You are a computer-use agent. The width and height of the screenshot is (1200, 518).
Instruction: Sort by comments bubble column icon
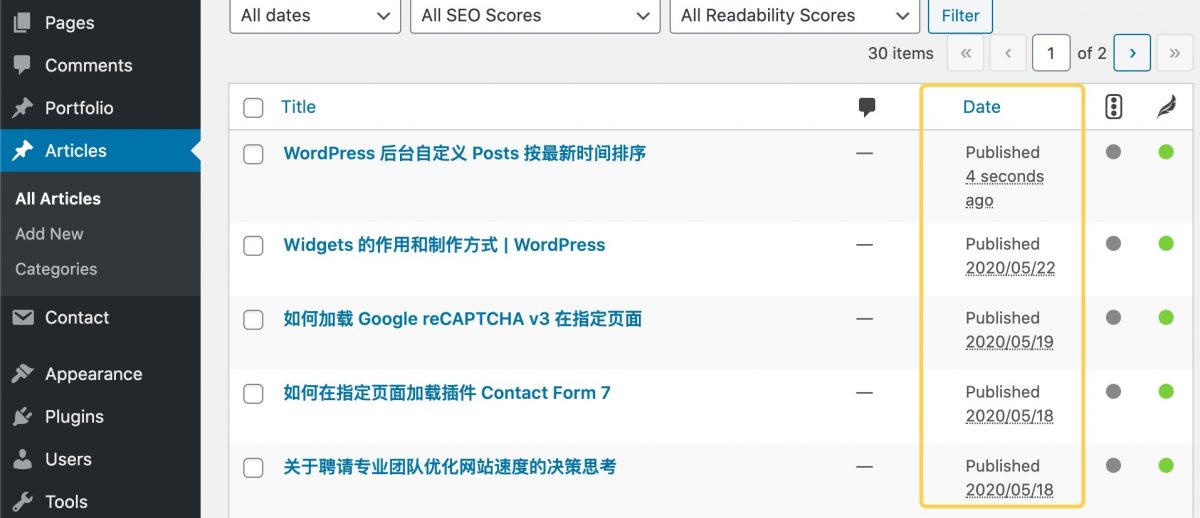click(867, 107)
